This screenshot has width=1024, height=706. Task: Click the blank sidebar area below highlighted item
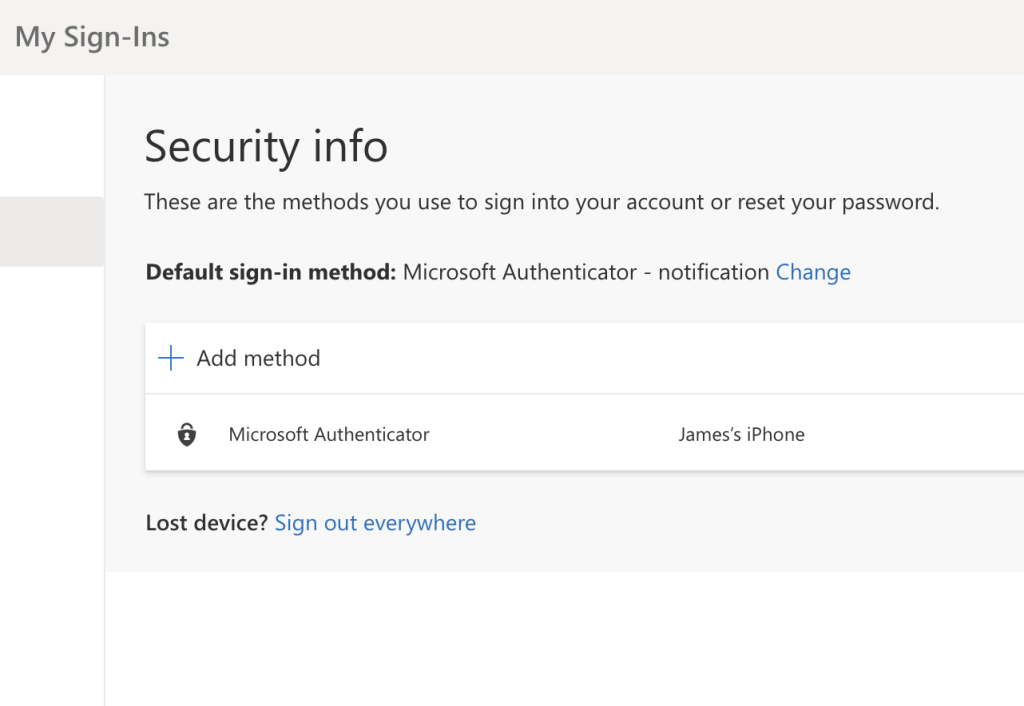[x=52, y=450]
